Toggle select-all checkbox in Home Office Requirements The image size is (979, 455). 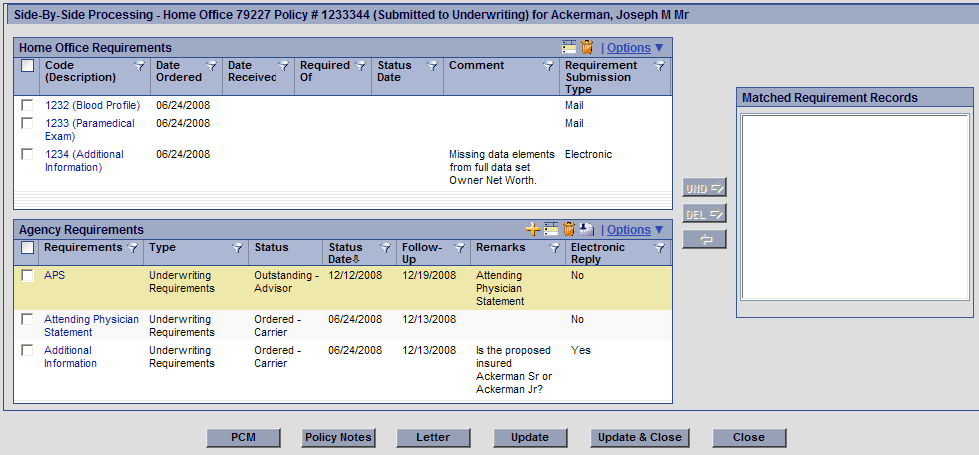pyautogui.click(x=27, y=66)
